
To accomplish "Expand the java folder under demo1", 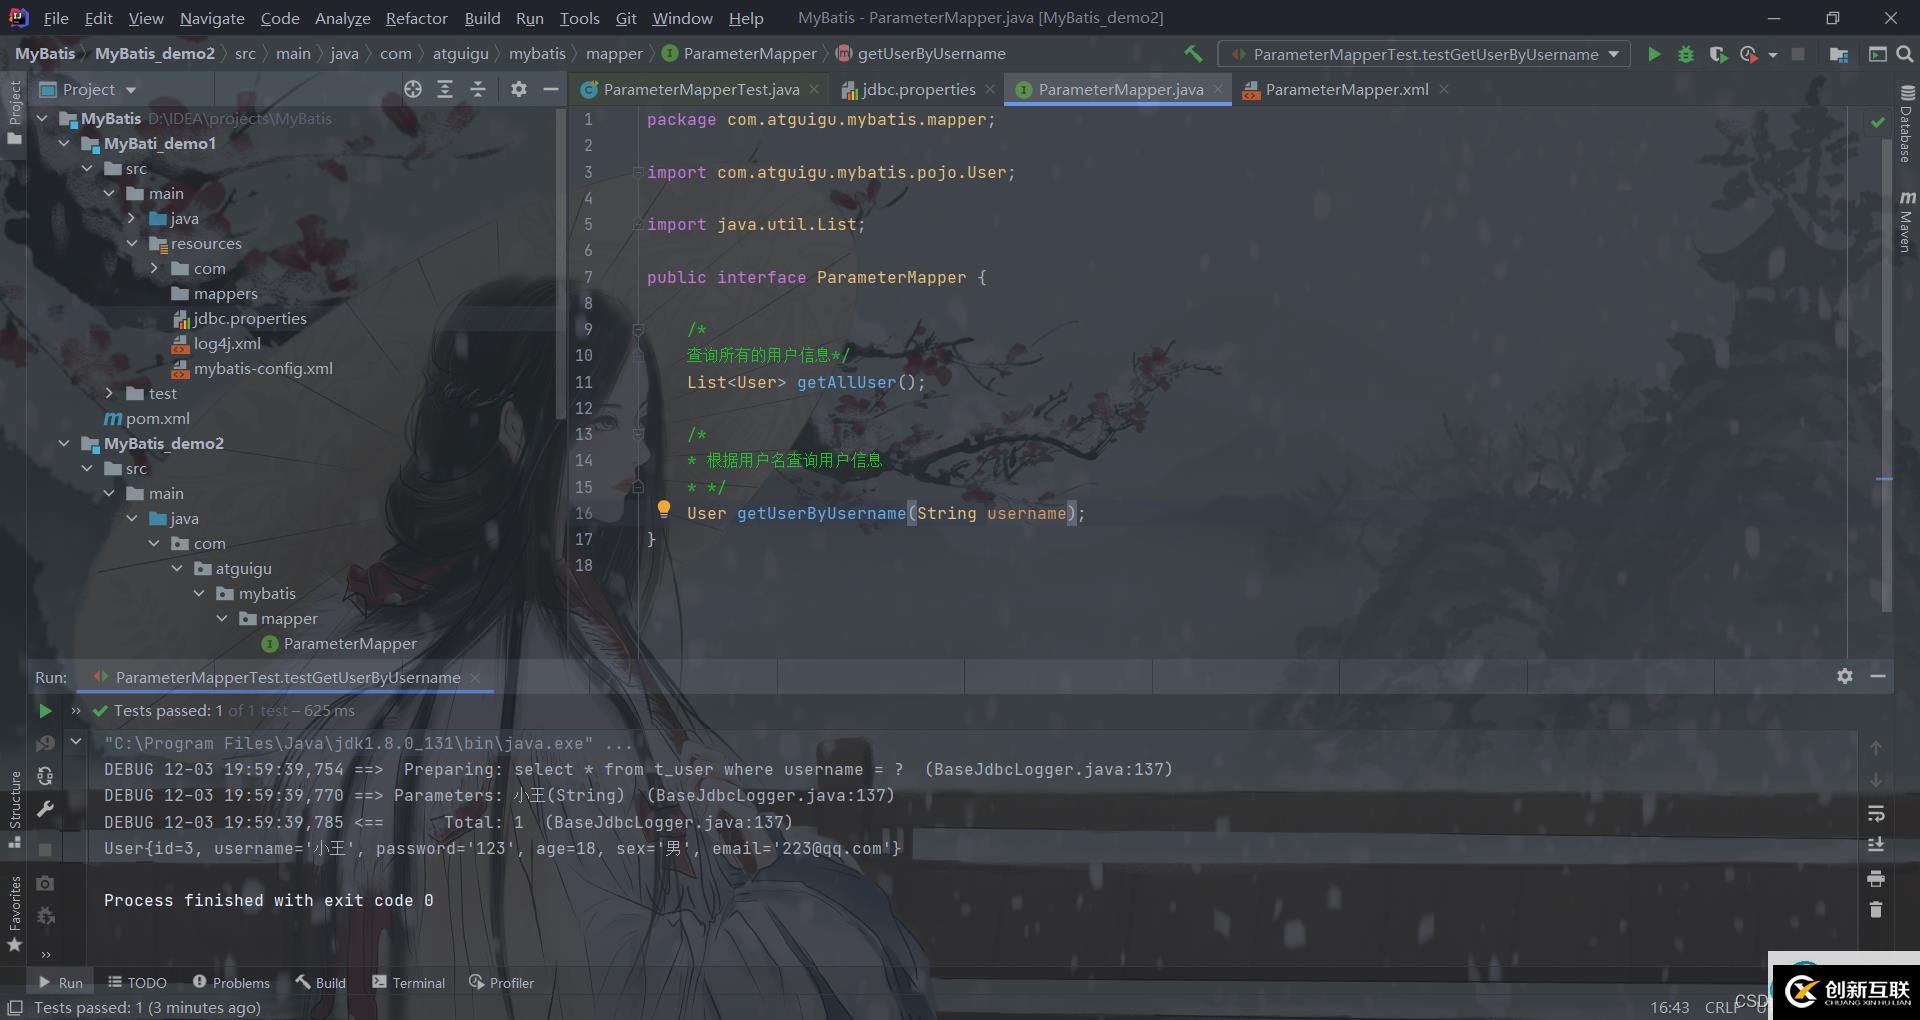I will [131, 218].
